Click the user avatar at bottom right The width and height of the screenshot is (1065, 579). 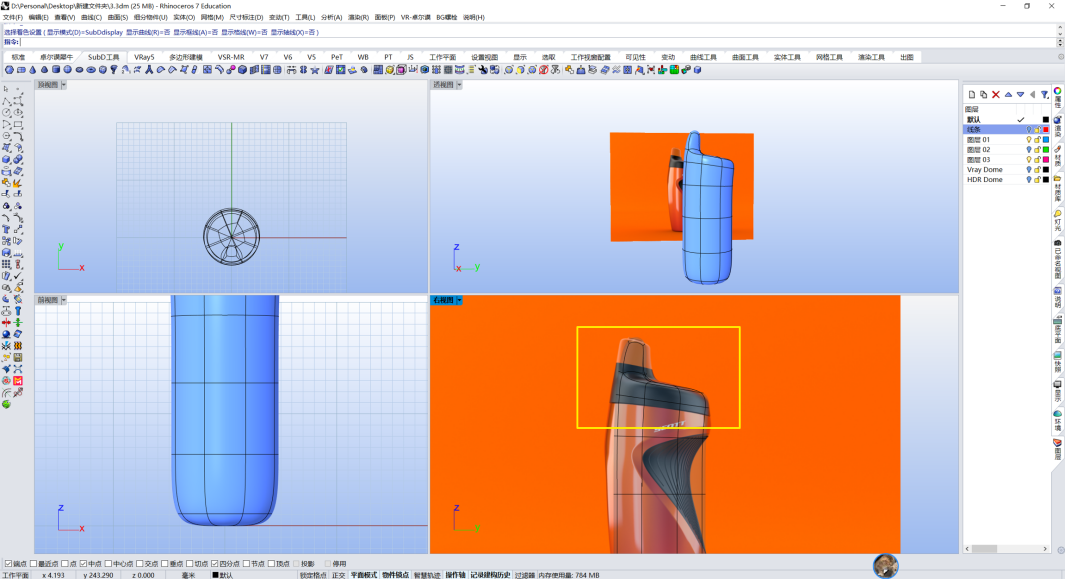click(x=886, y=565)
